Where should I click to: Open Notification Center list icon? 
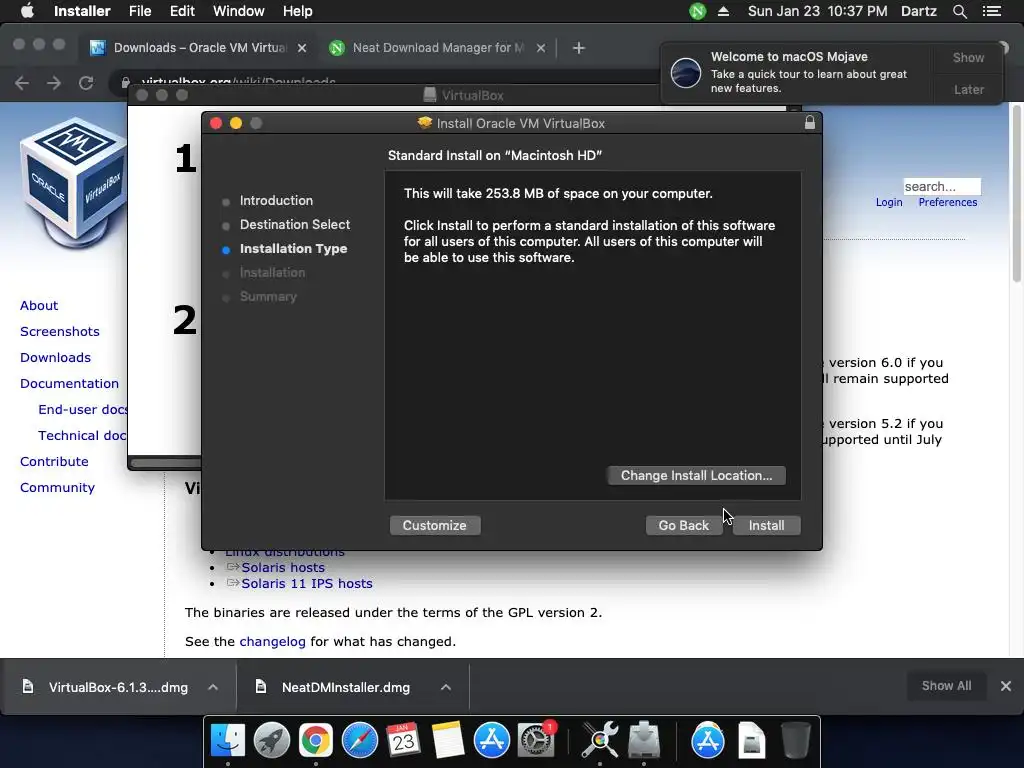992,11
